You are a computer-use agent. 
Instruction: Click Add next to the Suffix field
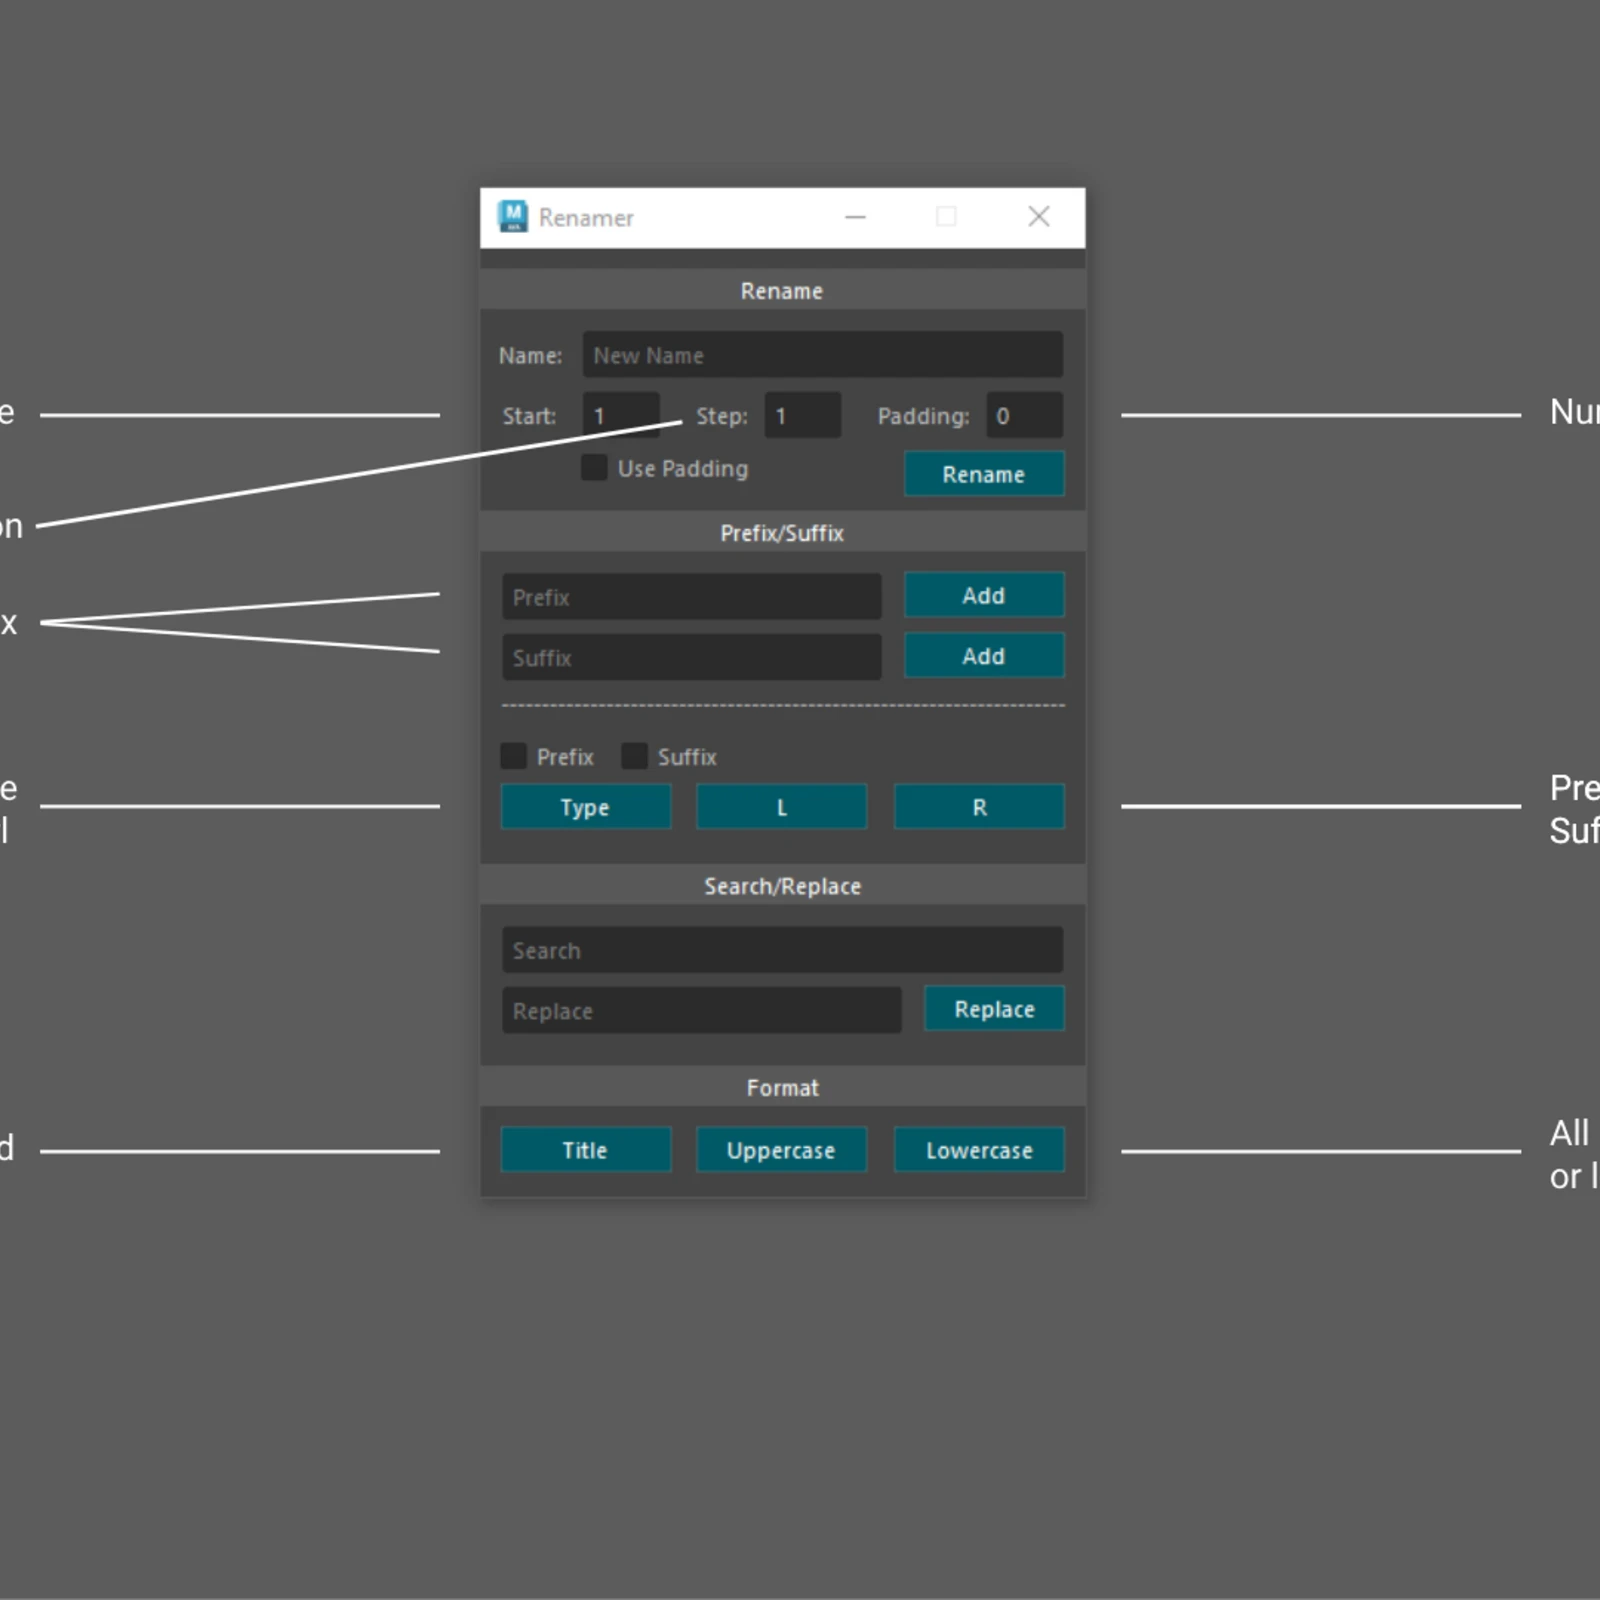pos(984,656)
